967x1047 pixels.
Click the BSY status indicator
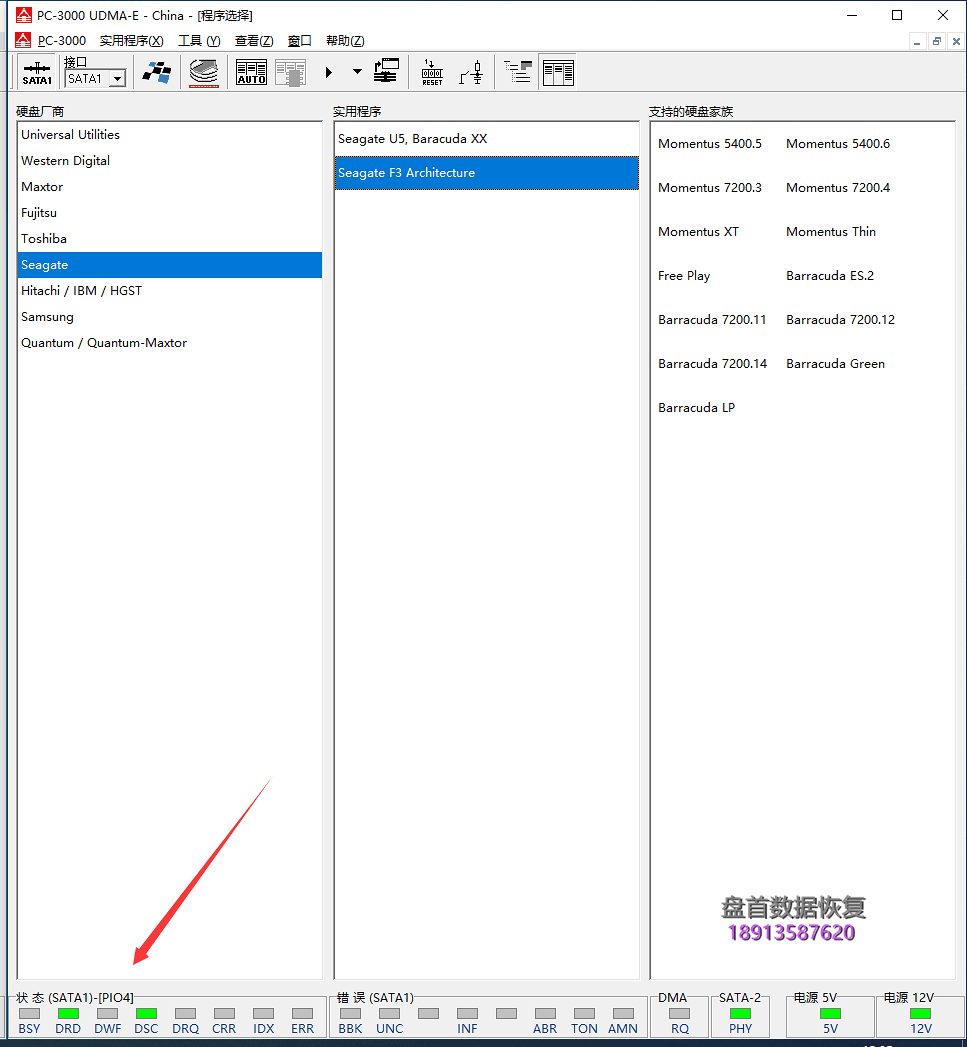(x=29, y=1014)
